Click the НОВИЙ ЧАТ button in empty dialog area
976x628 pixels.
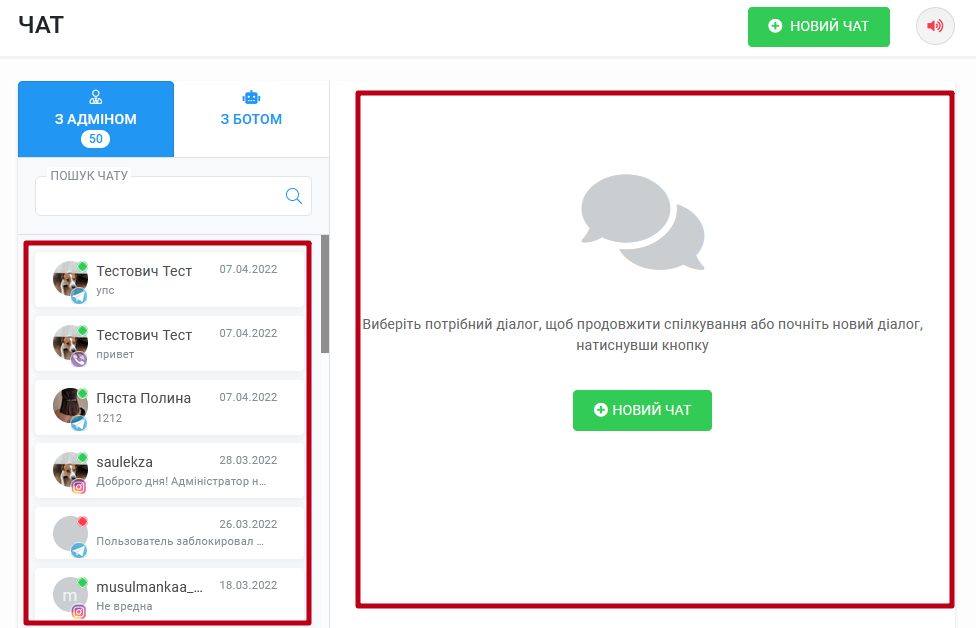(x=642, y=410)
